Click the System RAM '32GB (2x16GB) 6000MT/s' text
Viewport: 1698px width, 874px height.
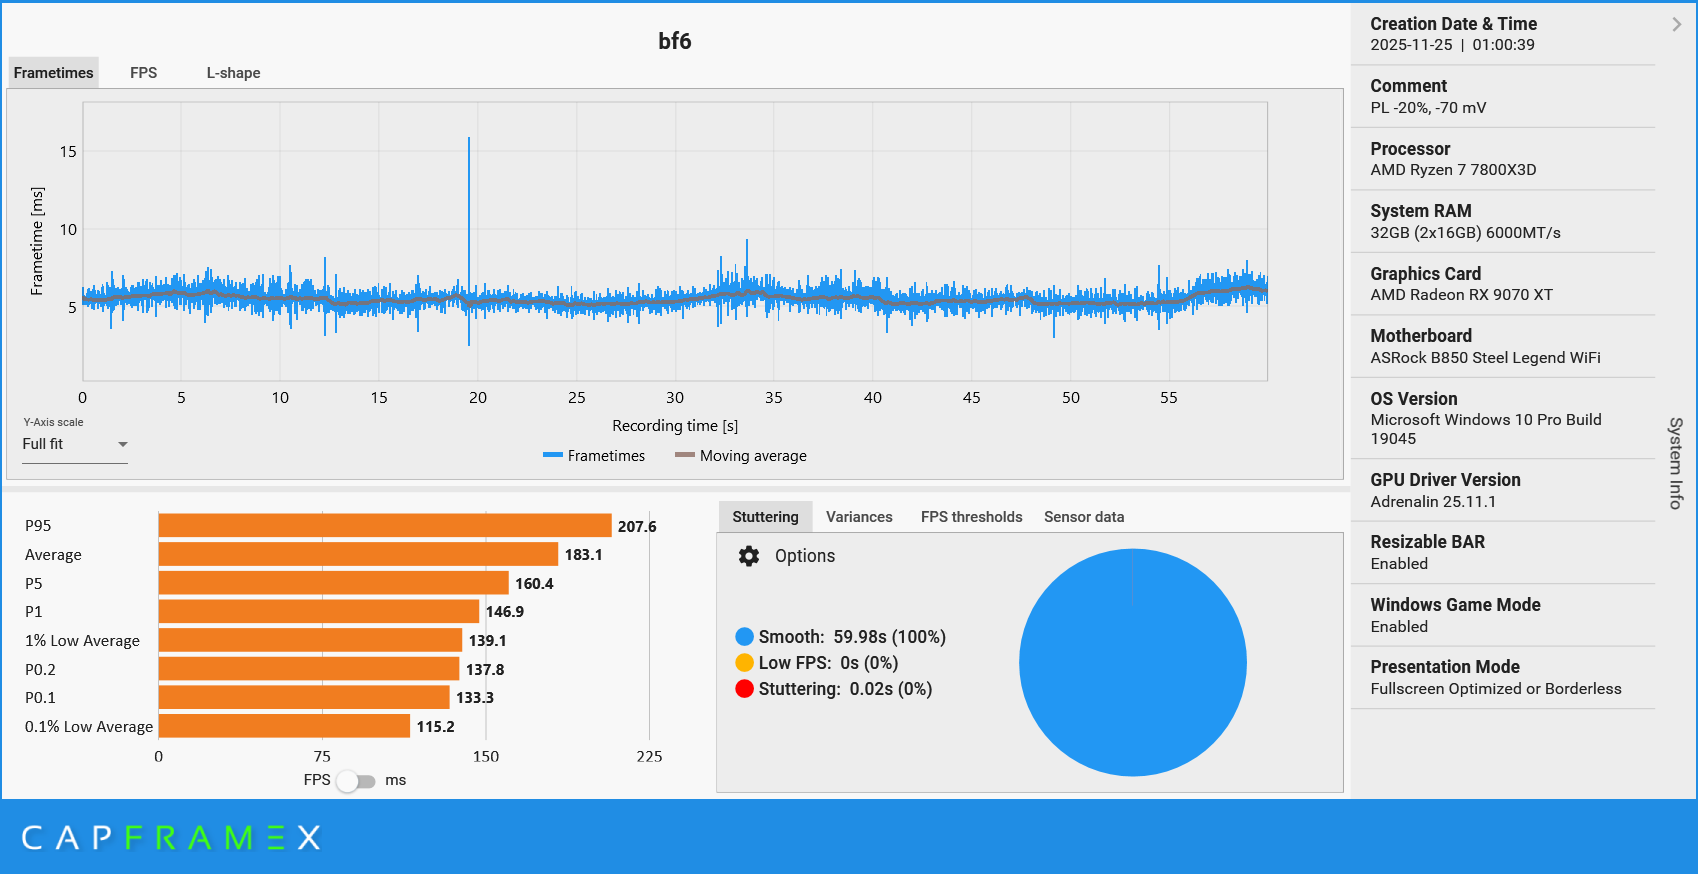(x=1465, y=233)
